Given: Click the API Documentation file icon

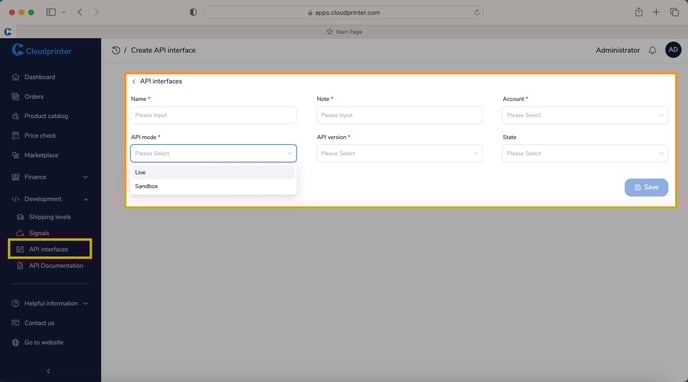Looking at the screenshot, I should (20, 266).
